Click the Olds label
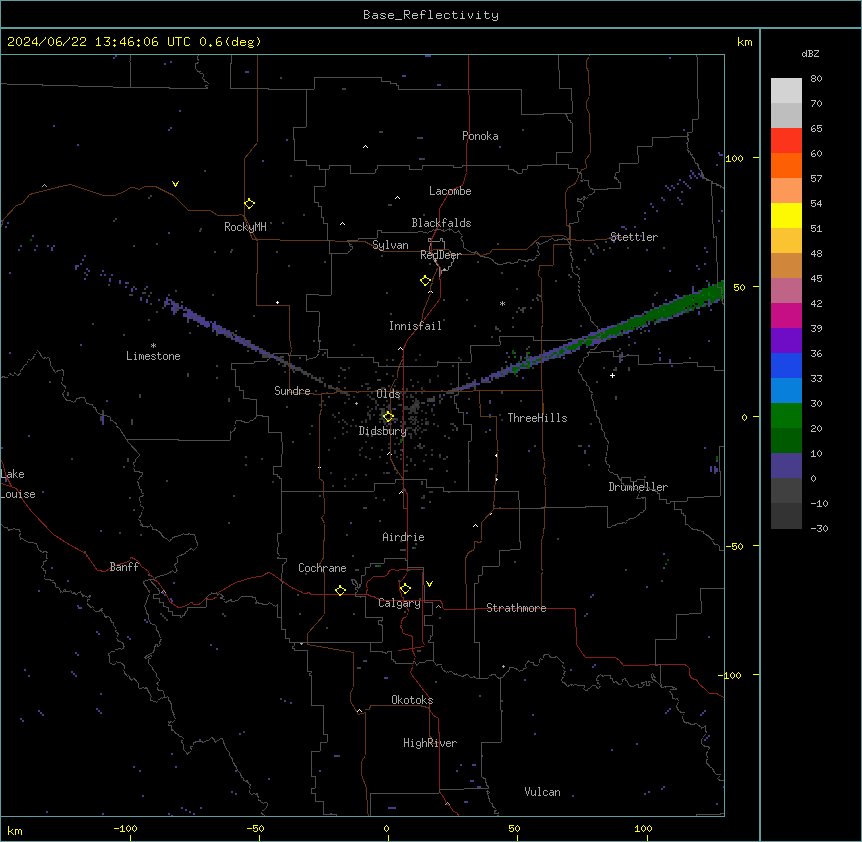 coord(388,394)
